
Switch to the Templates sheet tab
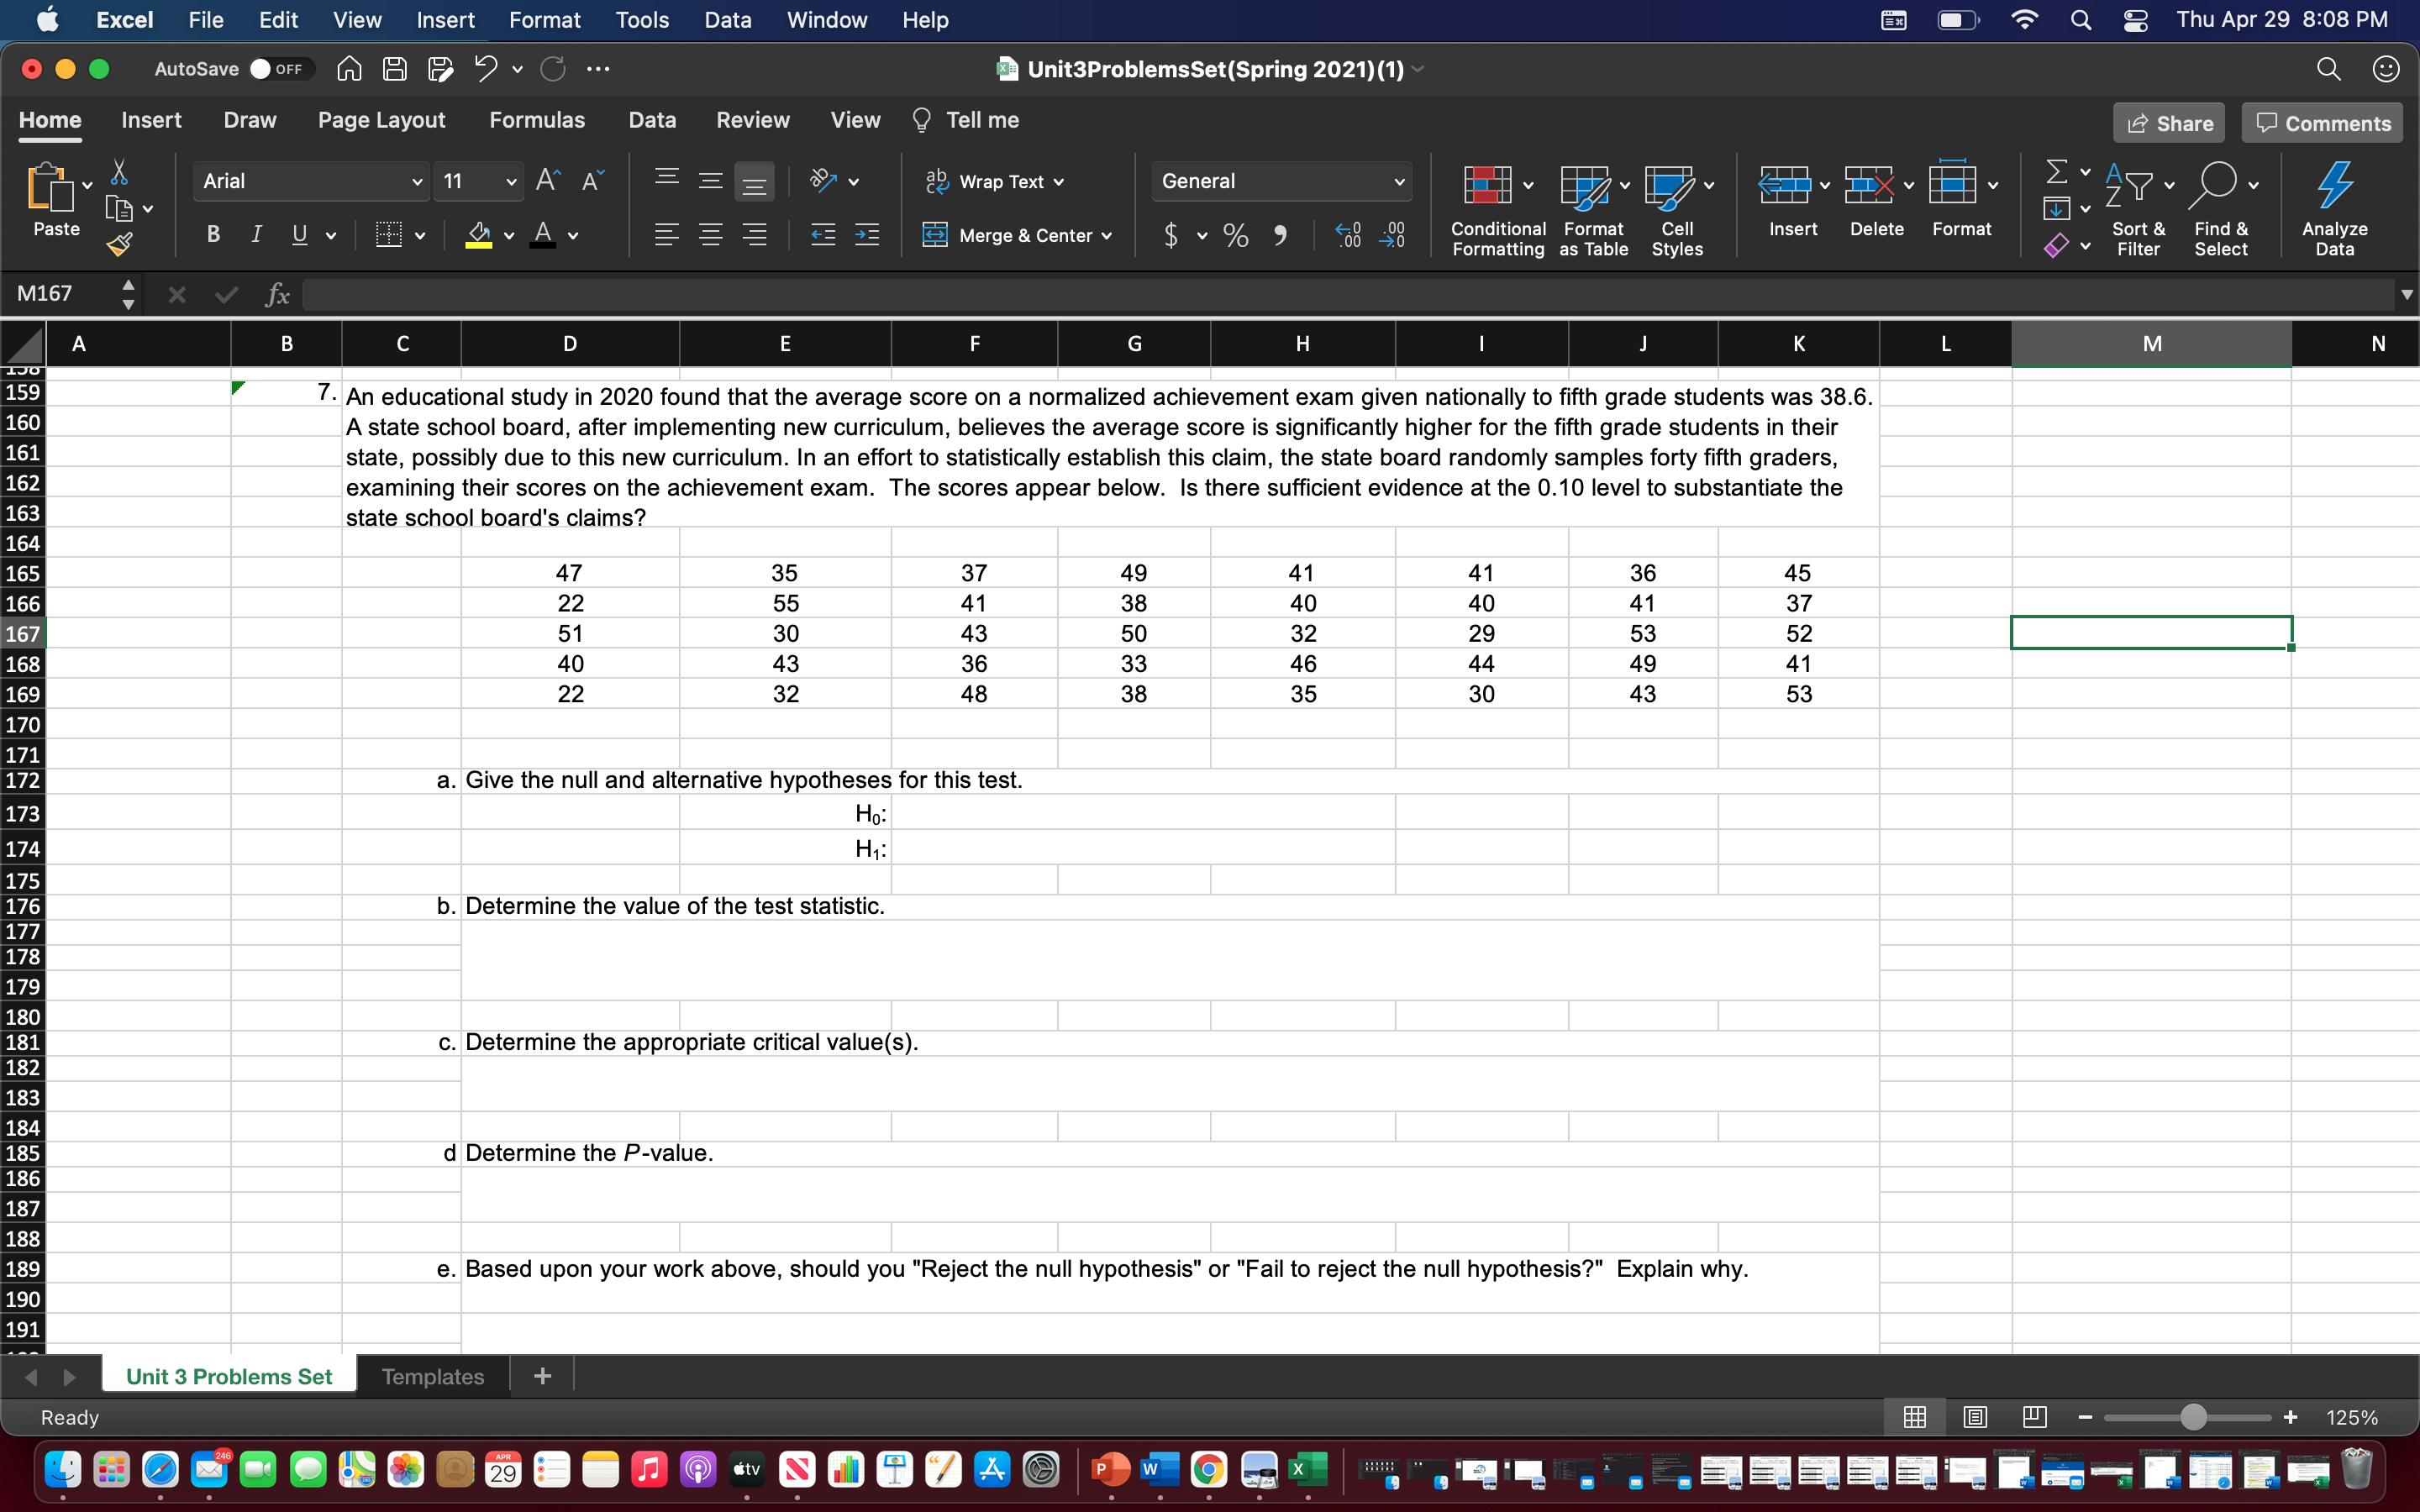click(432, 1376)
